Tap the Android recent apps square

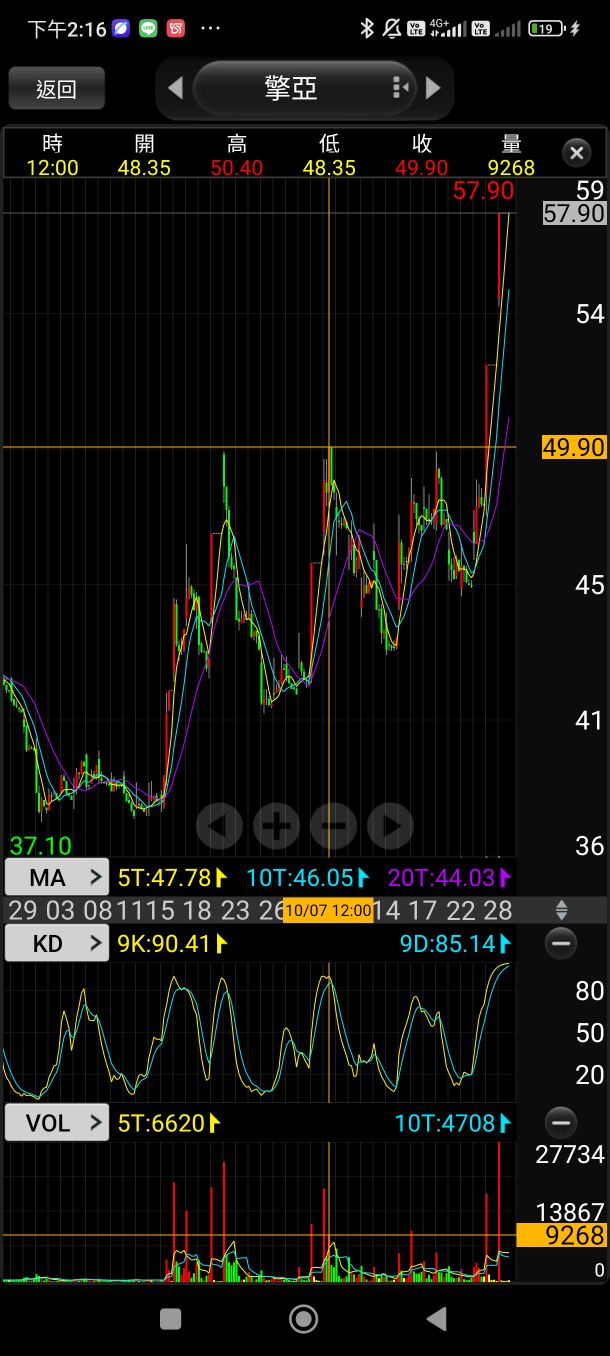click(170, 1319)
